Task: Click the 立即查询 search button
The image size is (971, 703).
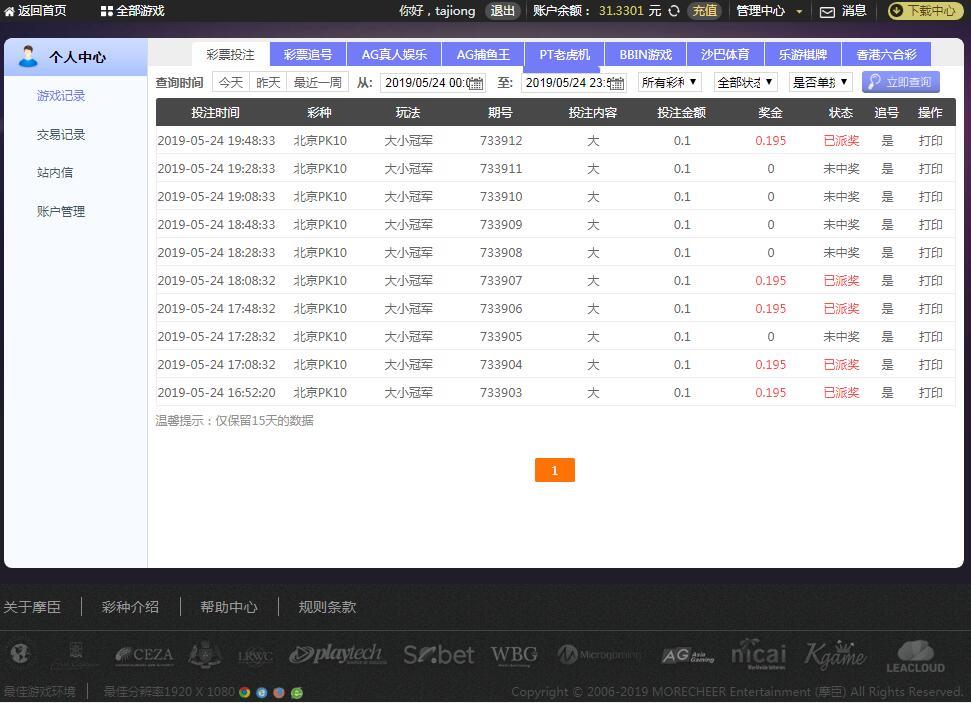Action: pos(900,82)
